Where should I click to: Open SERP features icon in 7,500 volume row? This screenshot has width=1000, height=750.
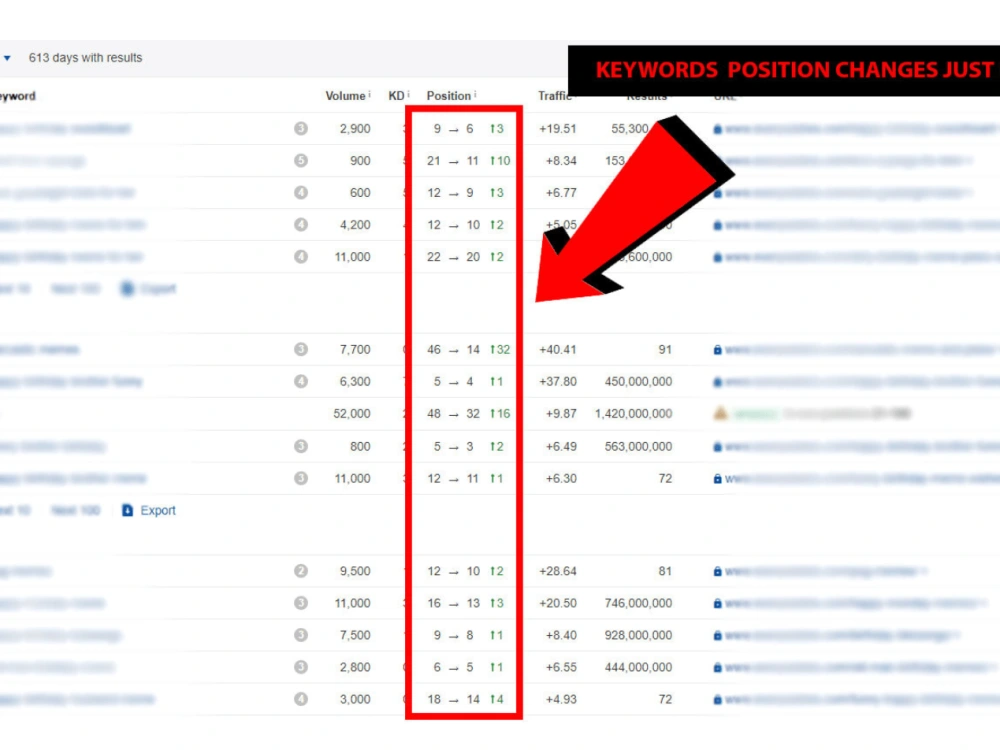pos(301,635)
